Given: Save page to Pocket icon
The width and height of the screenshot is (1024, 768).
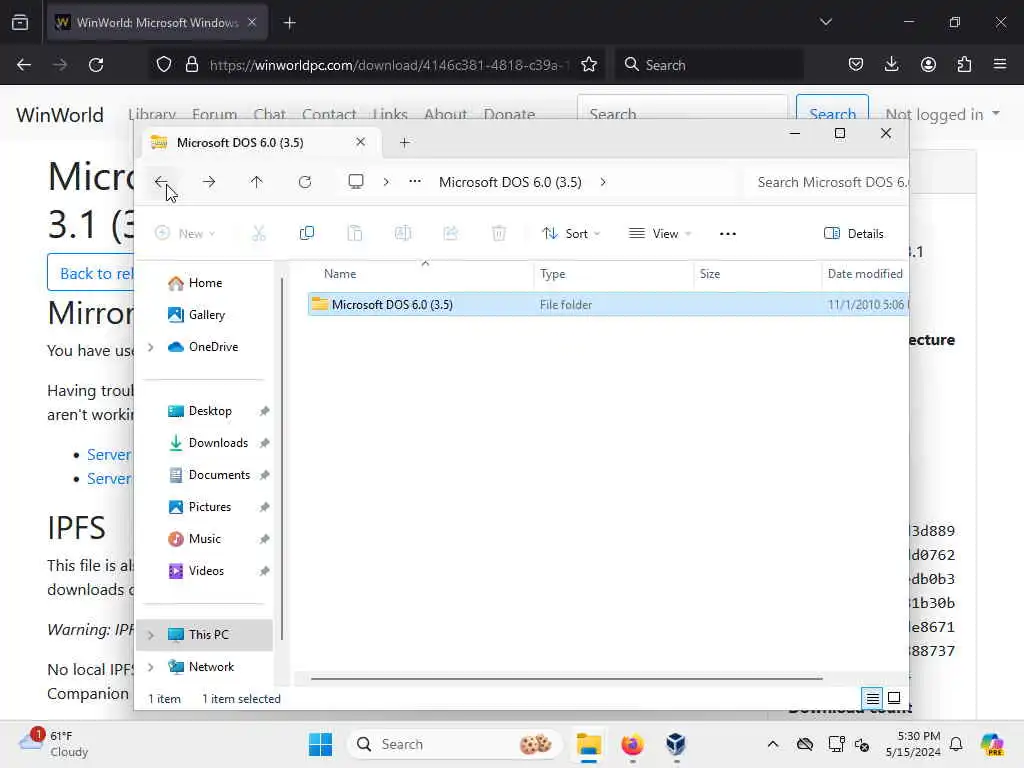Looking at the screenshot, I should (x=856, y=64).
